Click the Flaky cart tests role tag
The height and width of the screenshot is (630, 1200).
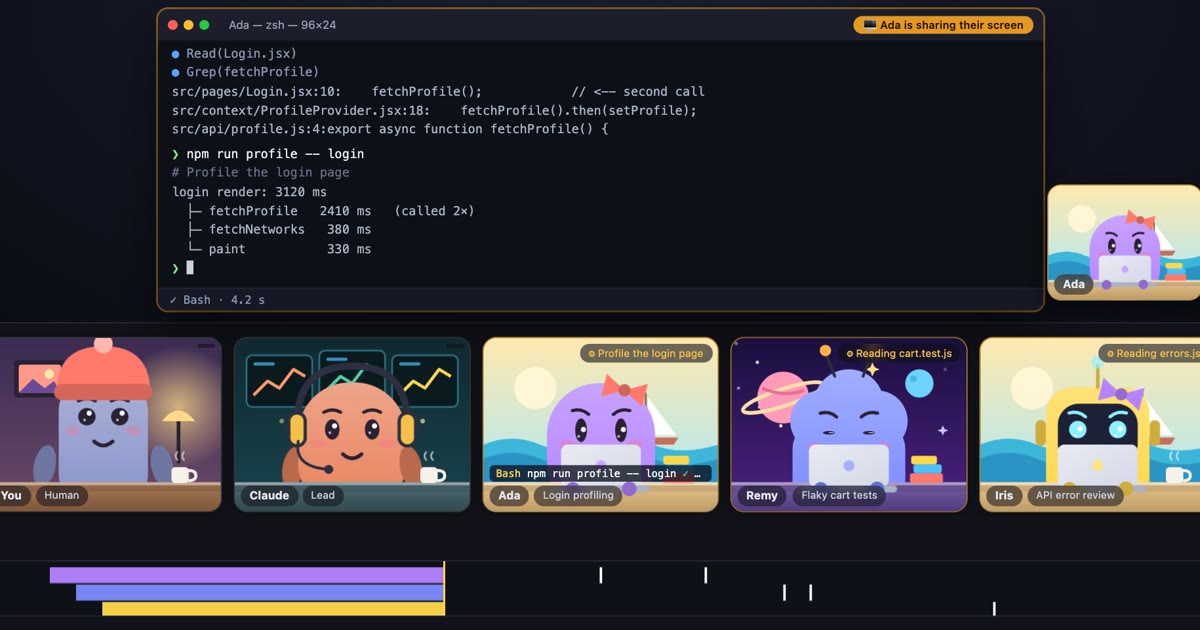[839, 495]
